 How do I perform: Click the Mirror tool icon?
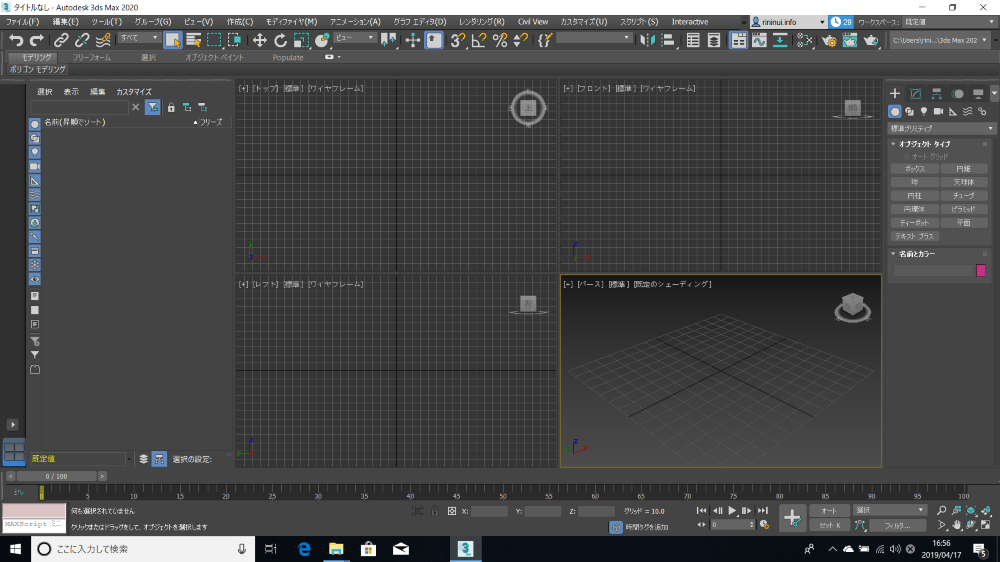pyautogui.click(x=647, y=41)
